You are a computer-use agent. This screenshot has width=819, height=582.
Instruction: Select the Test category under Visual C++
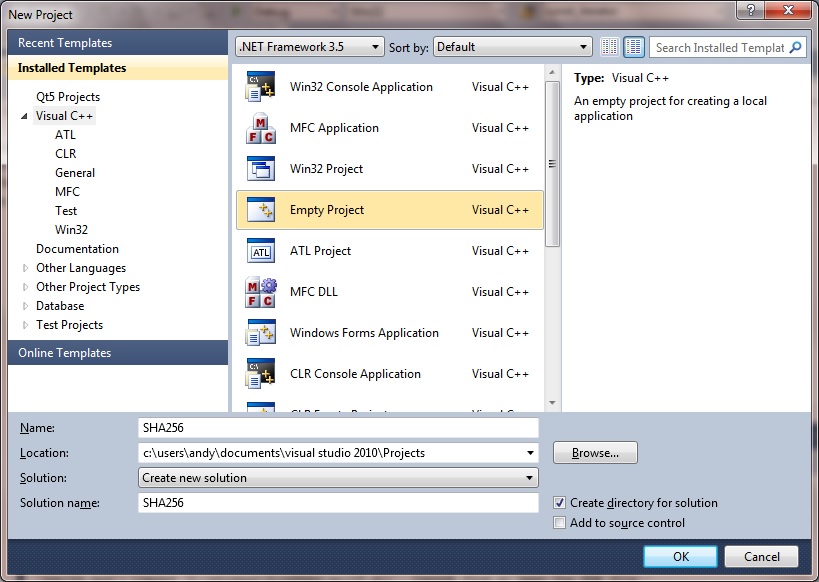pos(66,211)
